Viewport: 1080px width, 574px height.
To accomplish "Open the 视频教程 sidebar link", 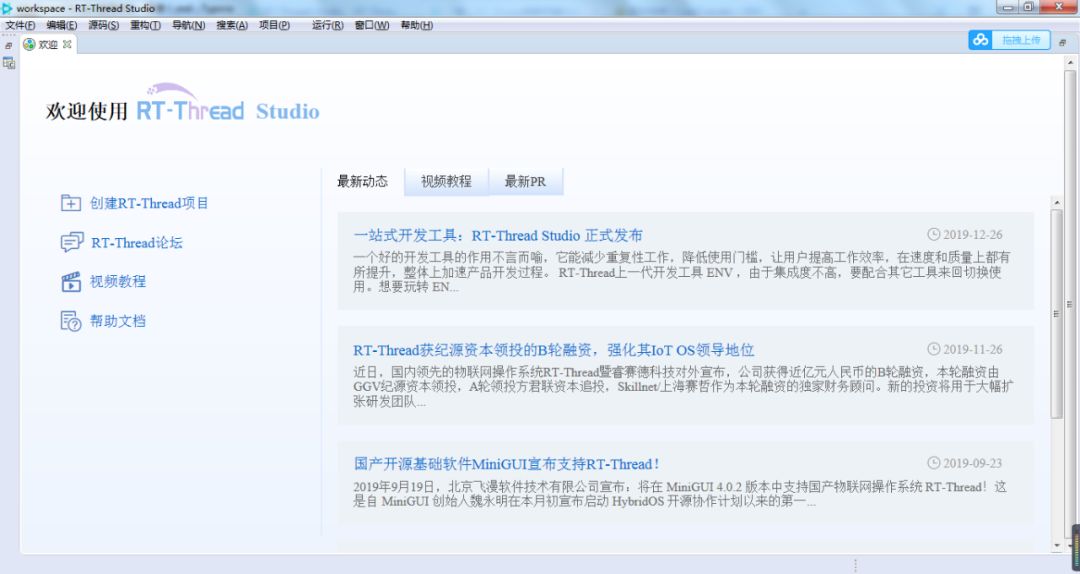I will pyautogui.click(x=118, y=281).
